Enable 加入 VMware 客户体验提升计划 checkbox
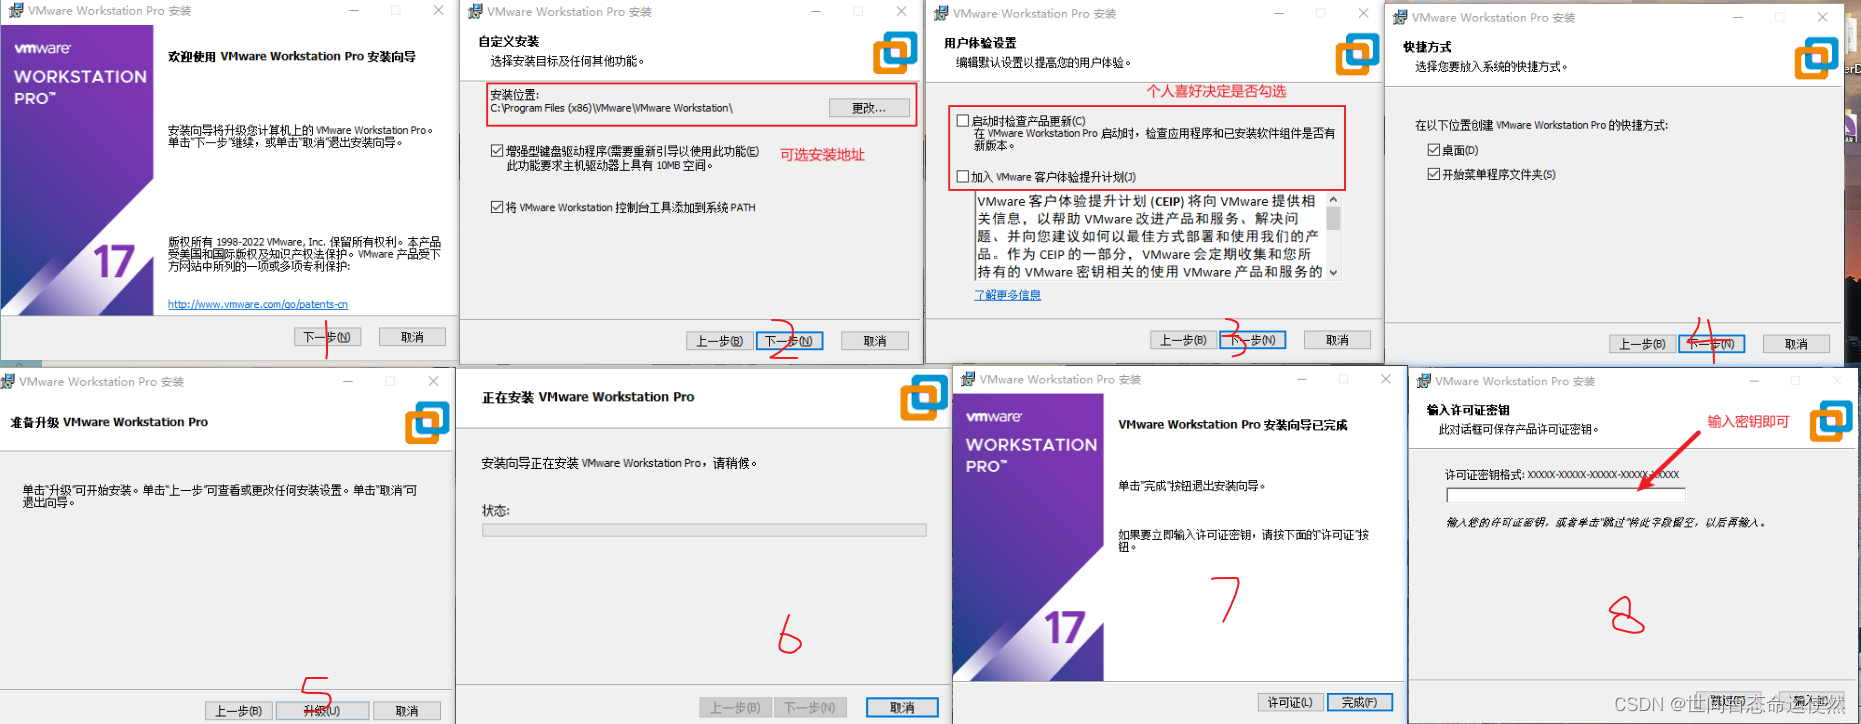Screen dimensions: 1861x724 (x=963, y=176)
